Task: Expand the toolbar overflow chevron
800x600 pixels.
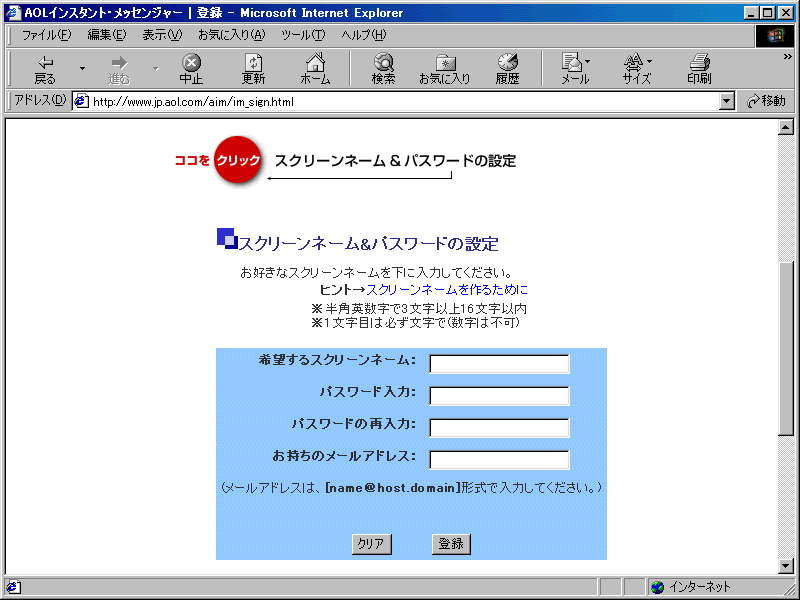Action: click(x=787, y=57)
